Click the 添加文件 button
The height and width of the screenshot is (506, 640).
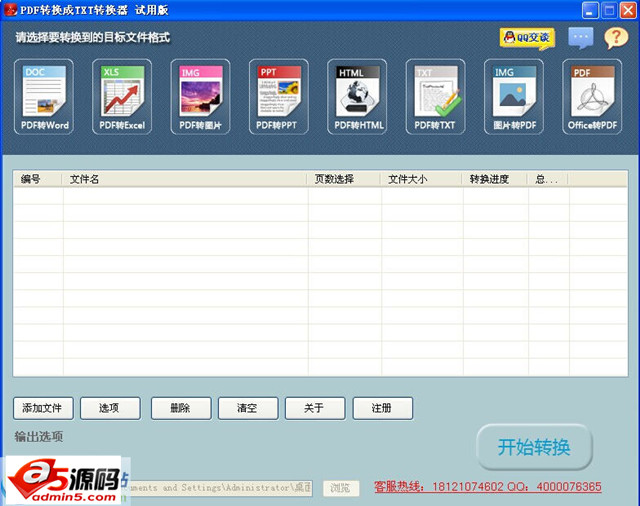(x=43, y=408)
